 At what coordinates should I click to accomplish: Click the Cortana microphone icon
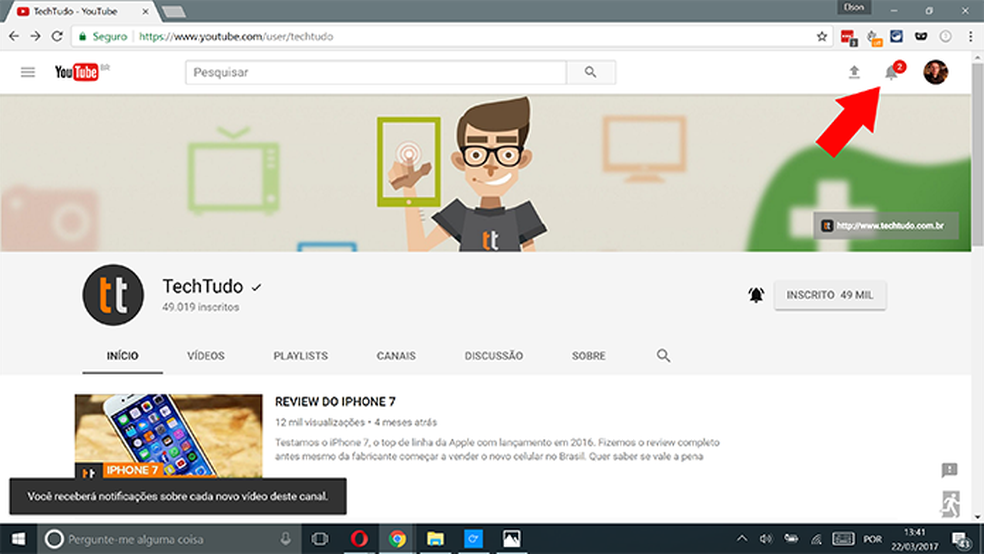coord(286,539)
